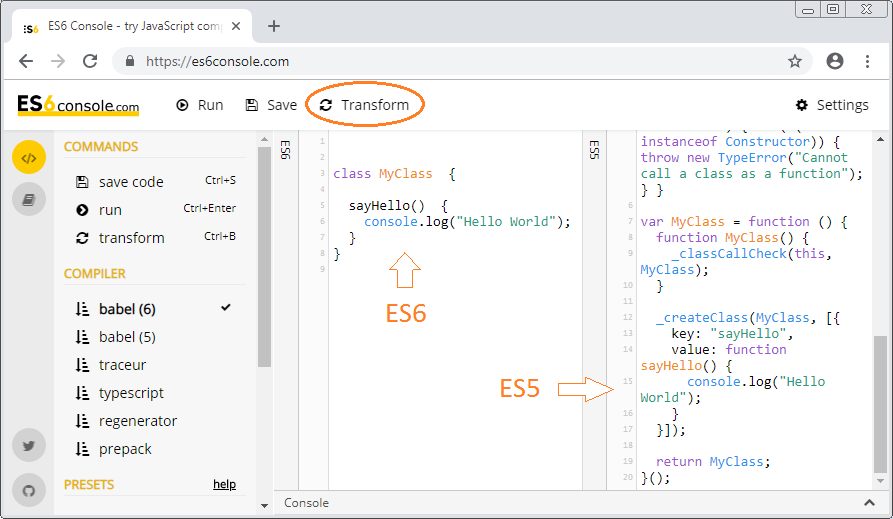Click "return MyClass;" in the ES5 output
Viewport: 893px width, 519px height.
[713, 461]
